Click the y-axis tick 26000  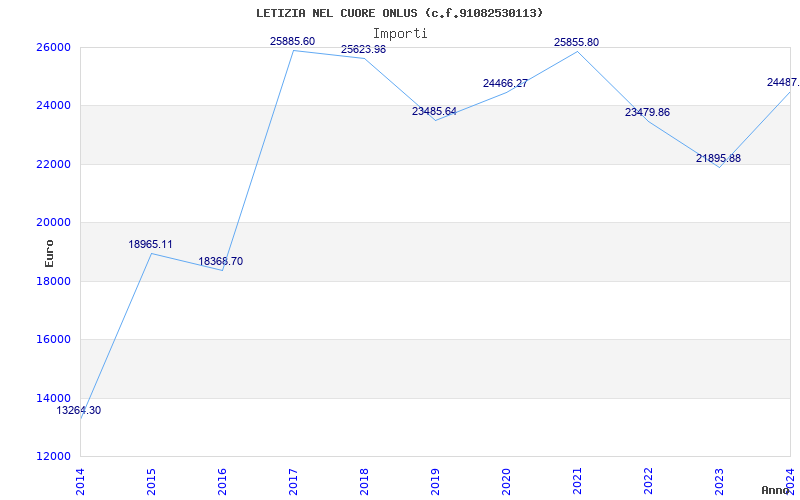53,47
